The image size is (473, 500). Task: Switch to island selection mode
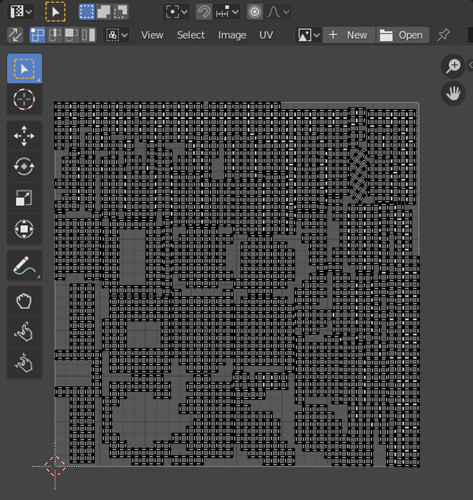[88, 35]
